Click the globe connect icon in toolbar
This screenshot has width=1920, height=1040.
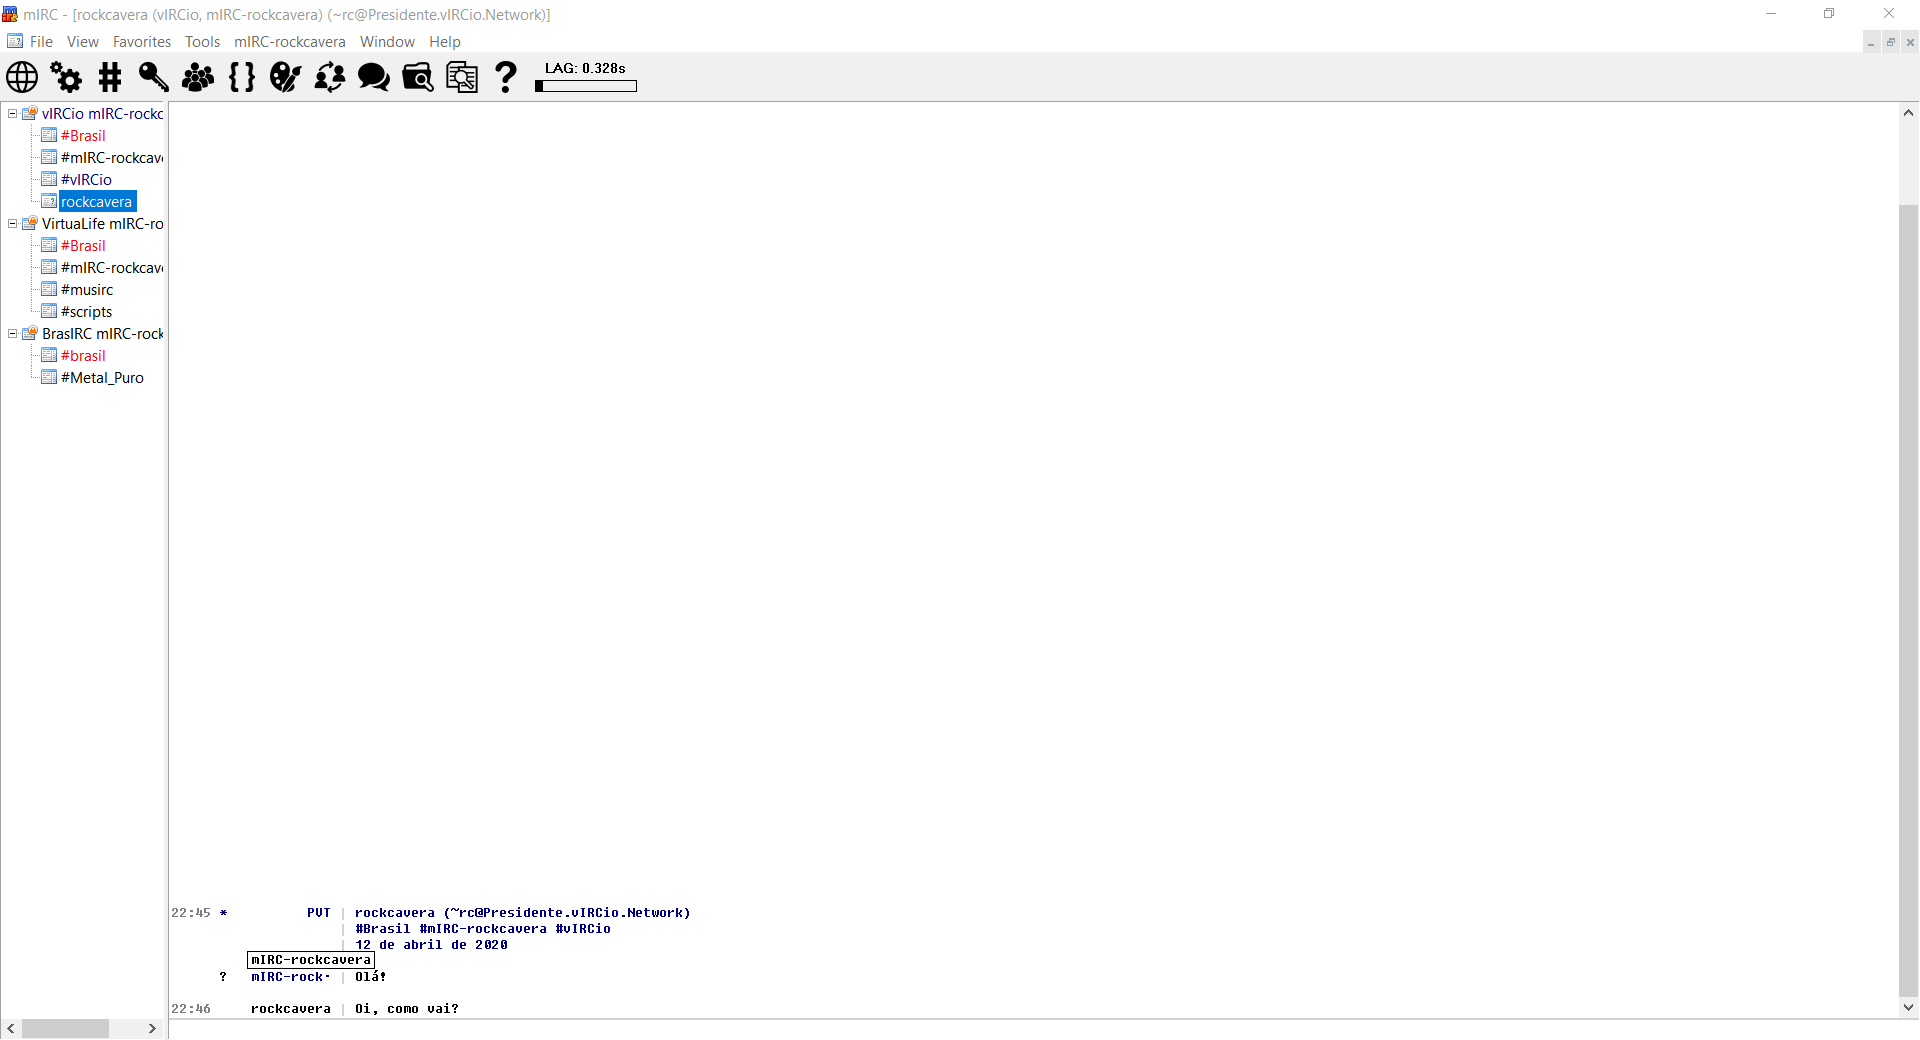(x=22, y=77)
